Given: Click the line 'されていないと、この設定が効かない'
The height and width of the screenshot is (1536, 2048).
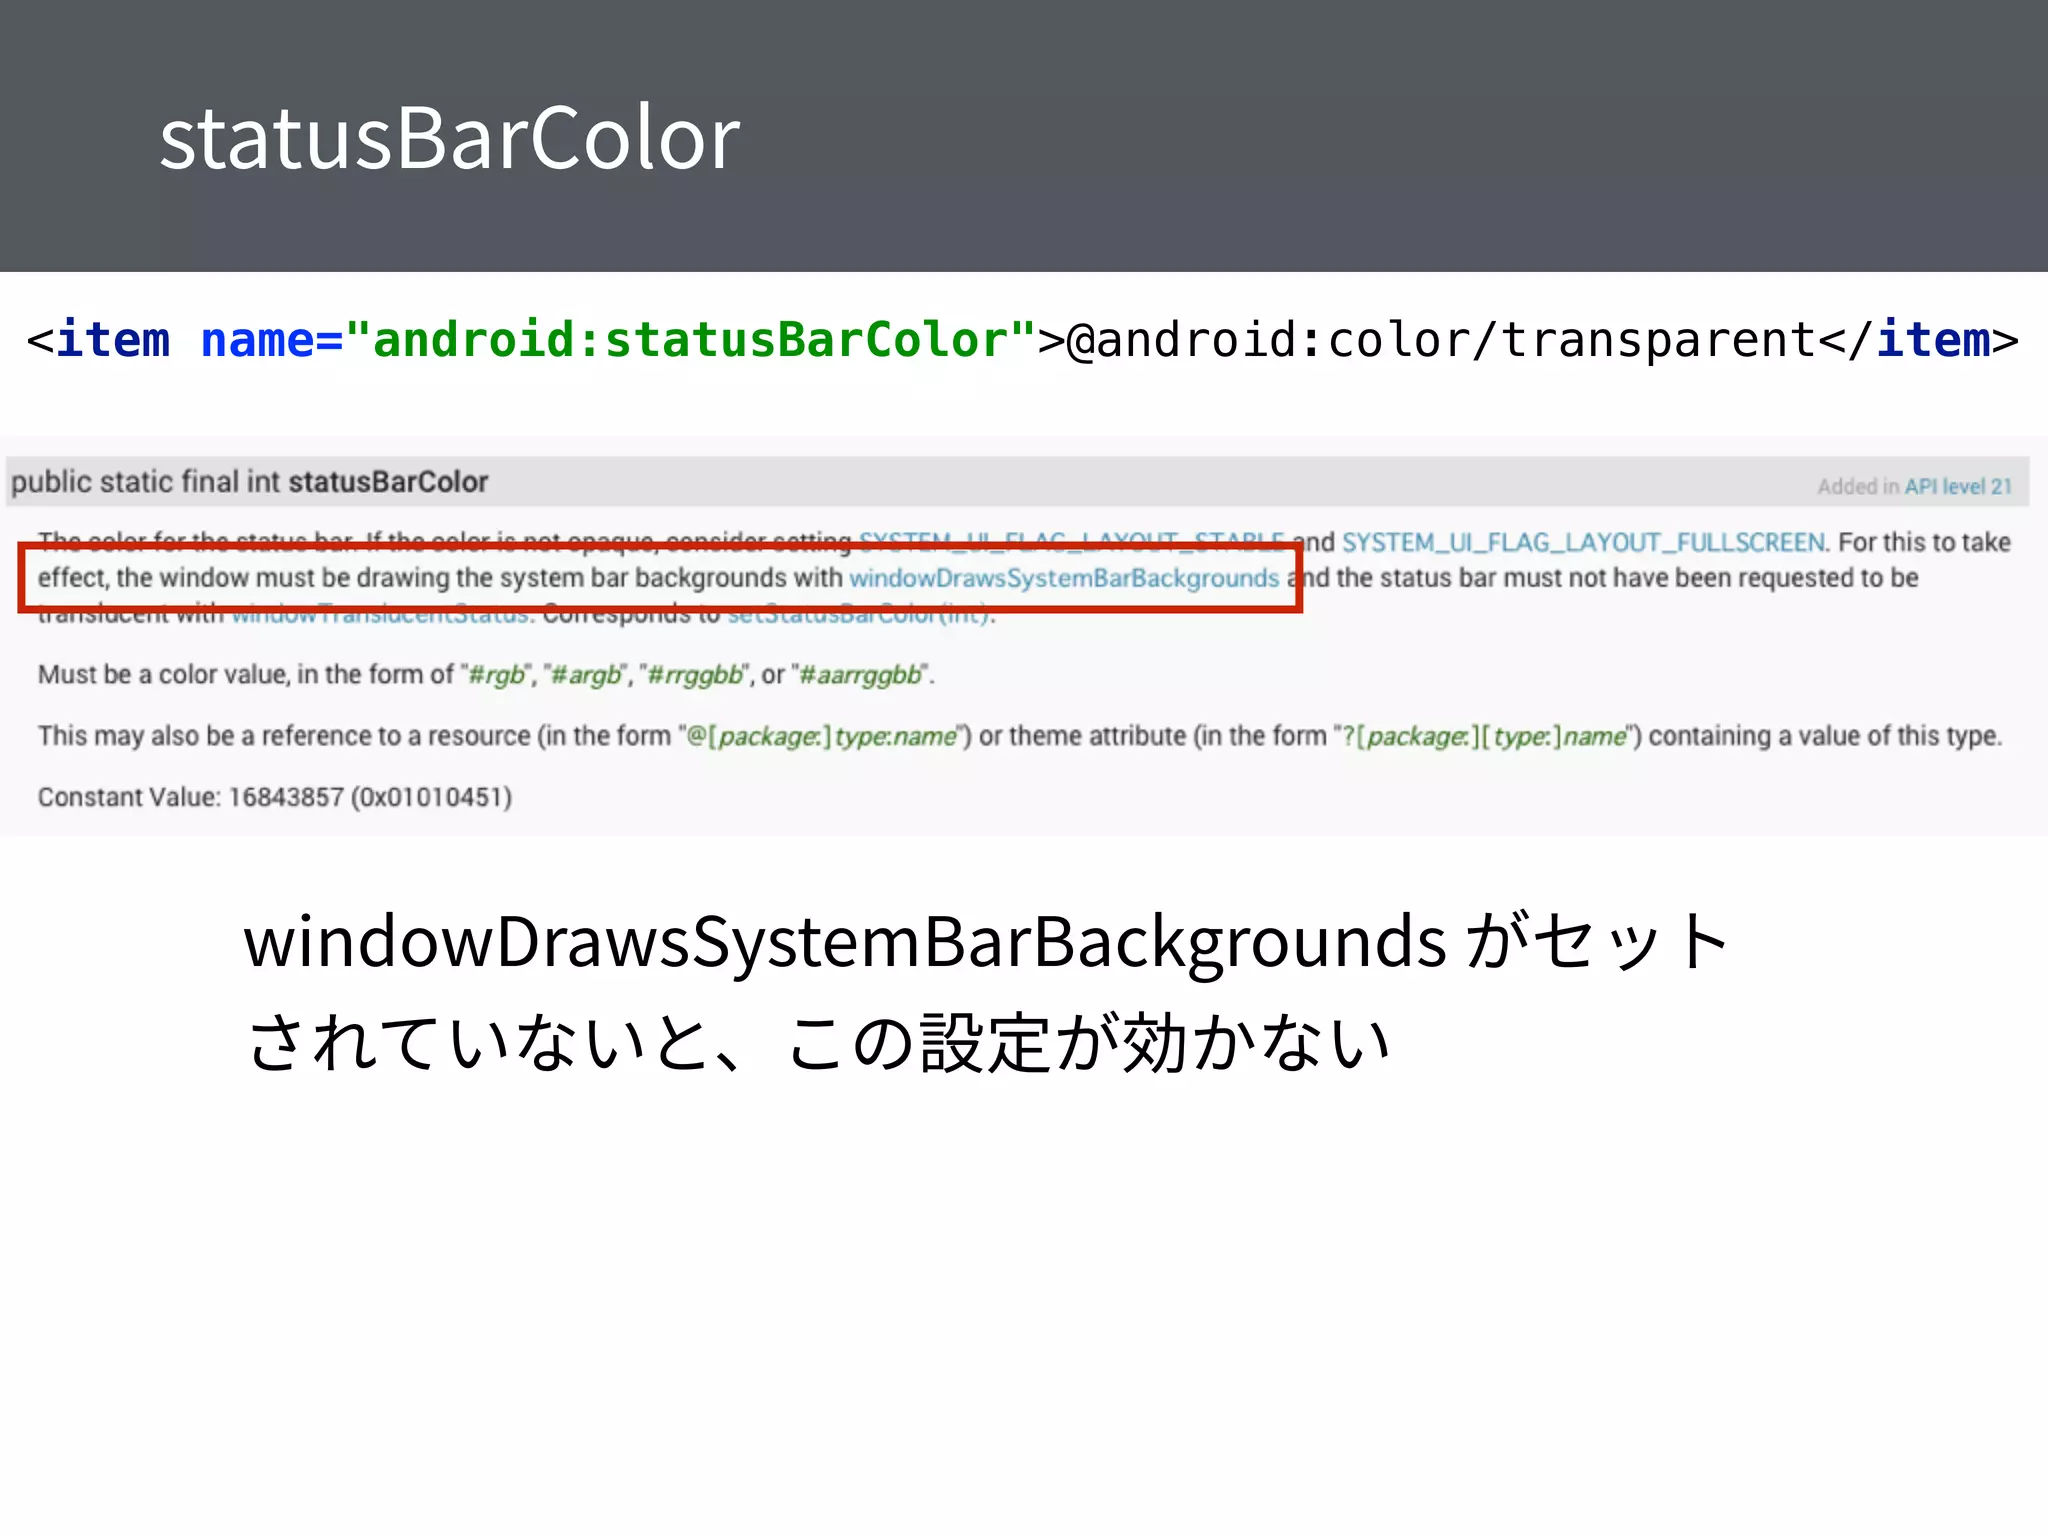Looking at the screenshot, I should coord(818,1042).
